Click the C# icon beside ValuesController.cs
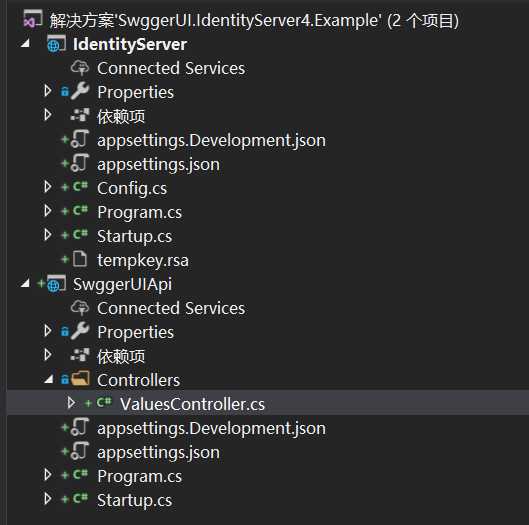The image size is (529, 525). [x=104, y=403]
